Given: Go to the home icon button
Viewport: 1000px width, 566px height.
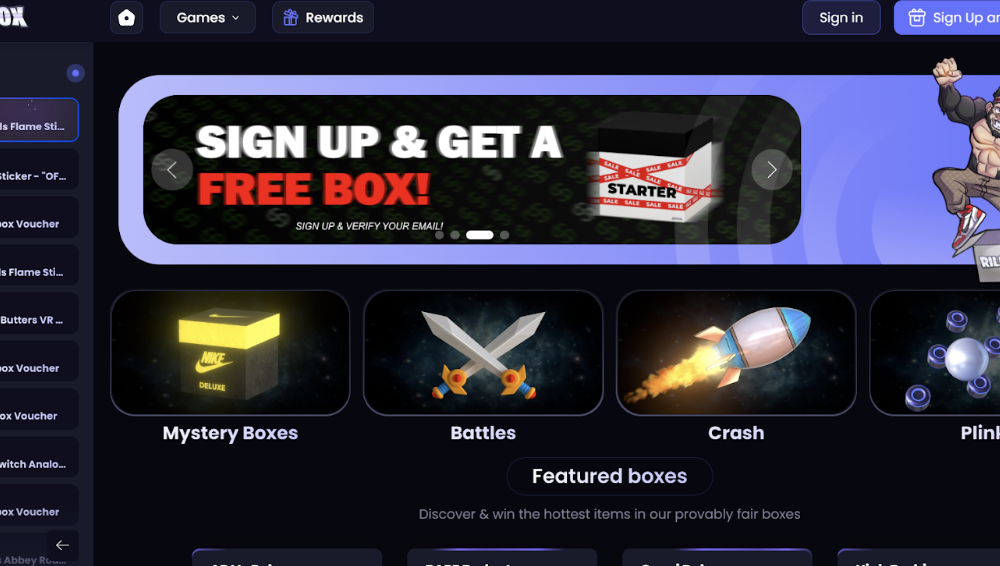Looking at the screenshot, I should 126,17.
